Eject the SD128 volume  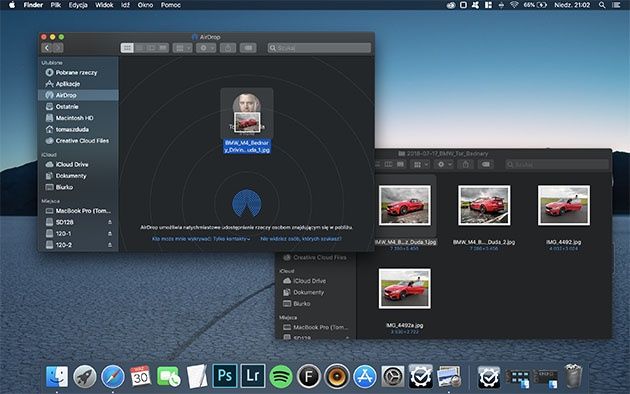pyautogui.click(x=110, y=222)
